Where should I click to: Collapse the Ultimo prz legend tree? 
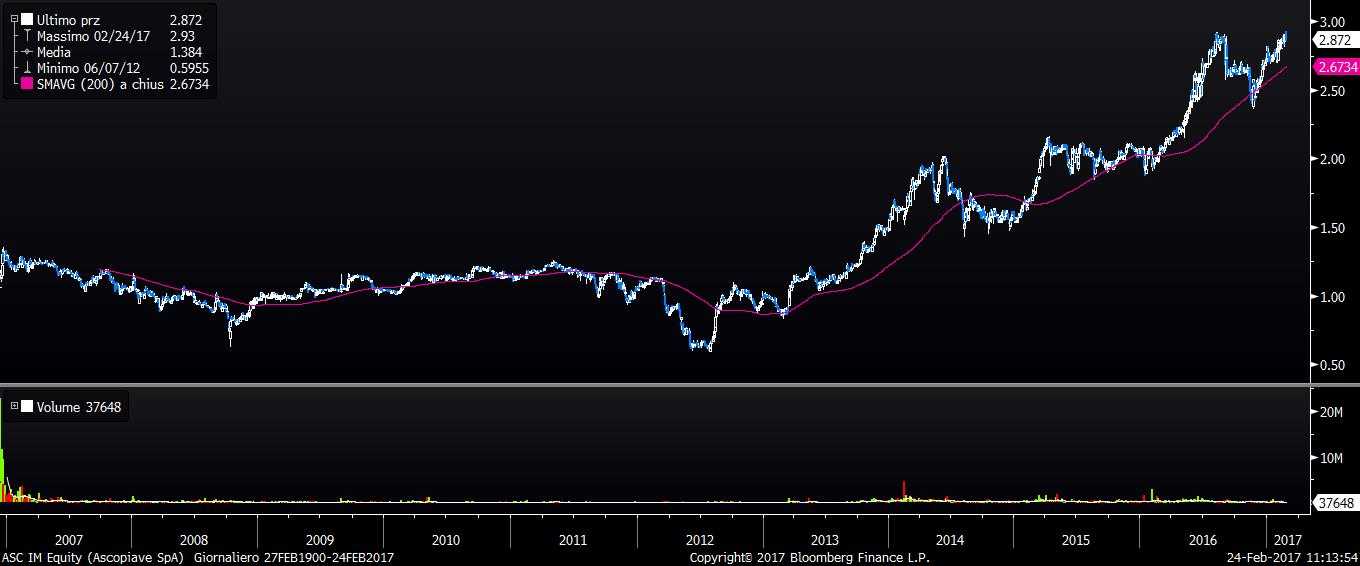coord(13,19)
